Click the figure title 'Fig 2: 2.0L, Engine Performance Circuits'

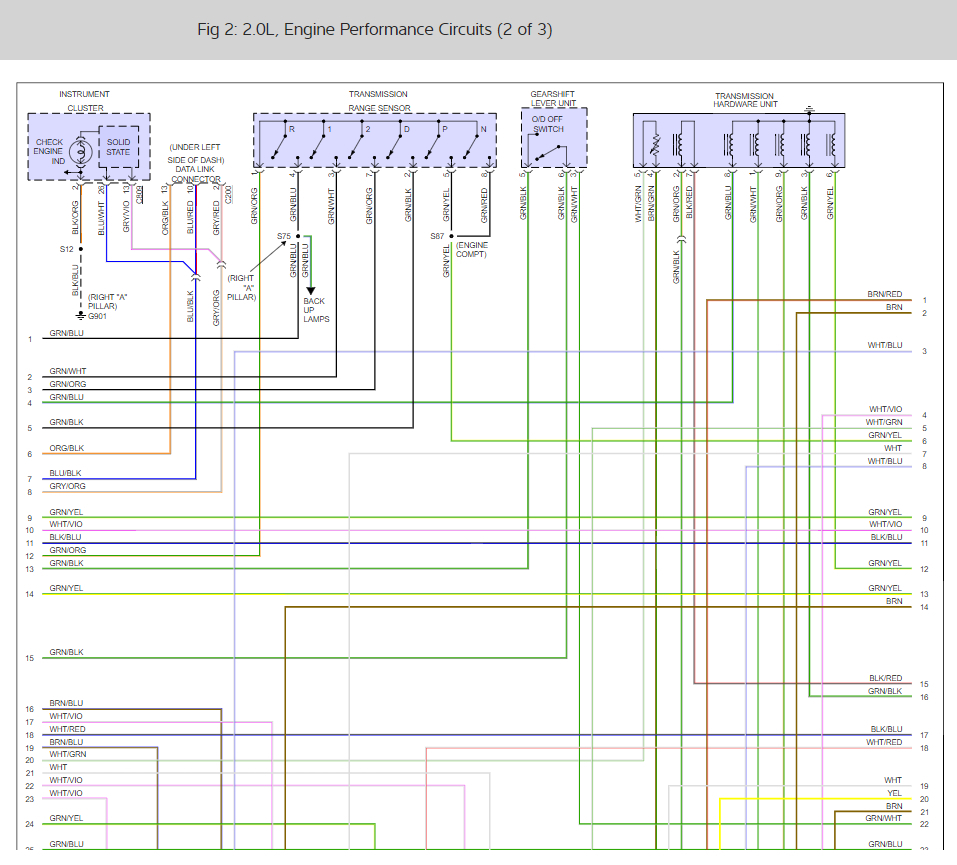point(375,29)
